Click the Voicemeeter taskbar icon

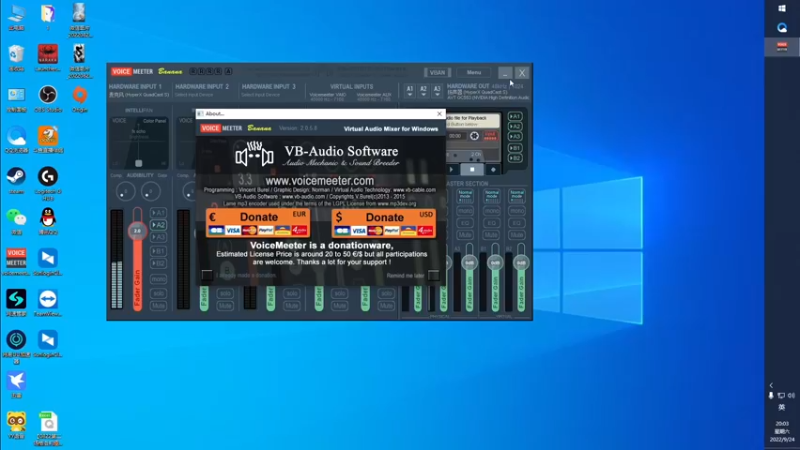click(782, 47)
